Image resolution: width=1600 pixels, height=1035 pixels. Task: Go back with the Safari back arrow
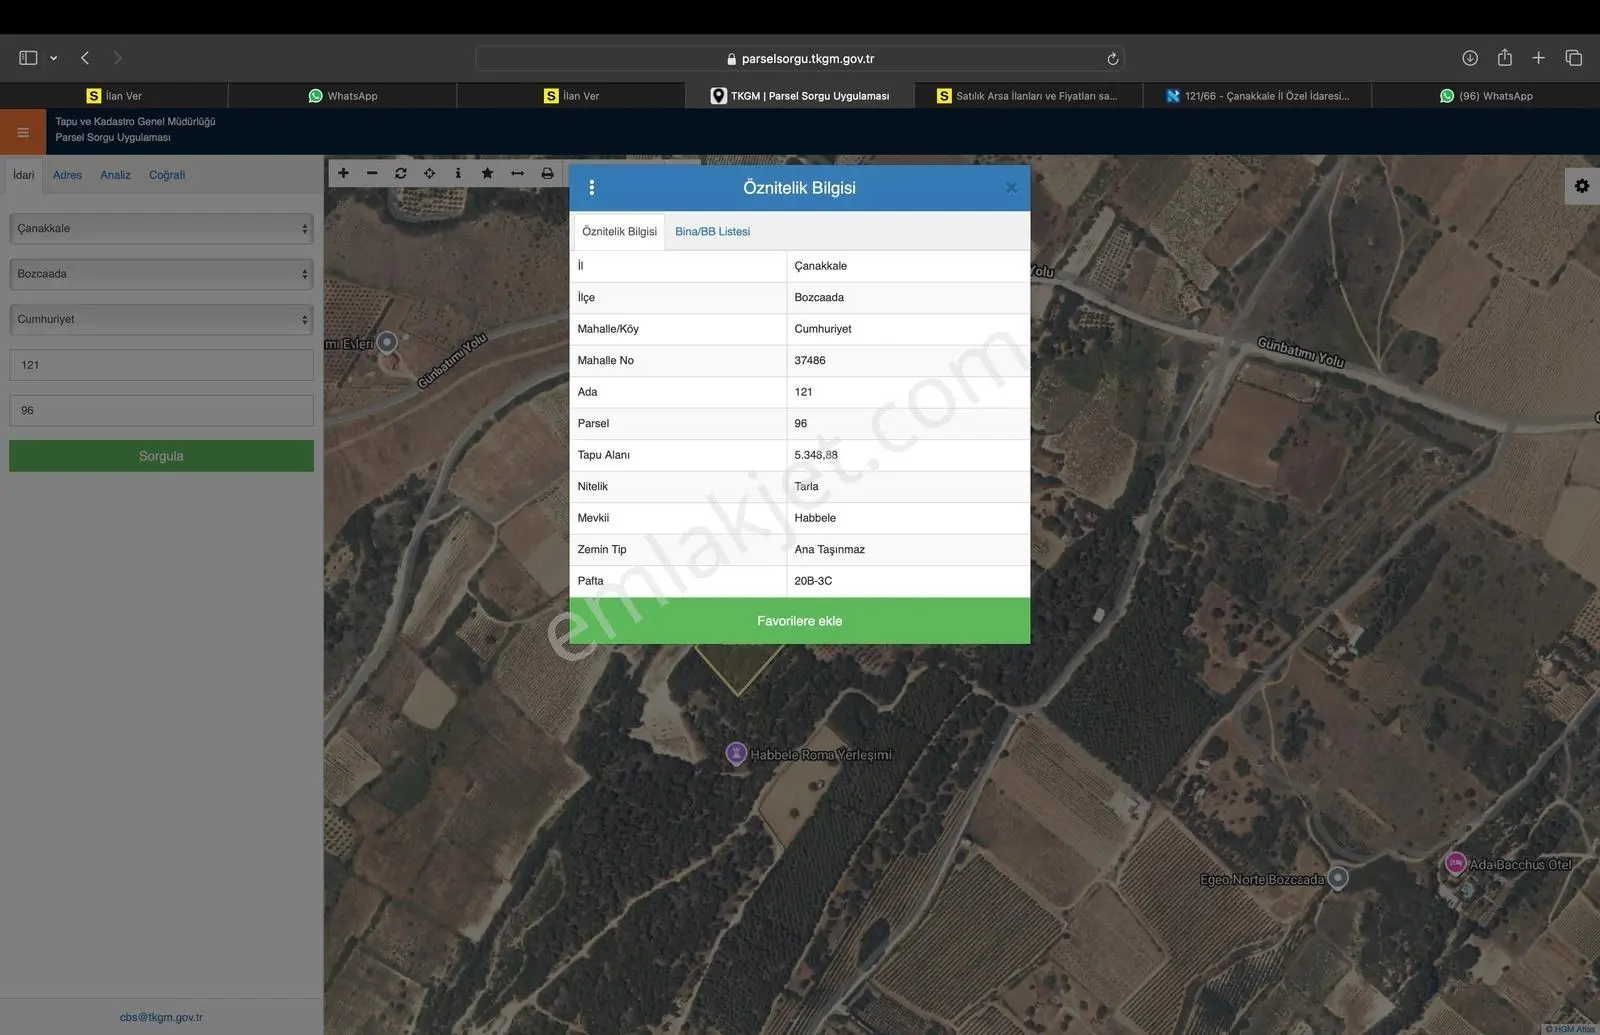(85, 58)
